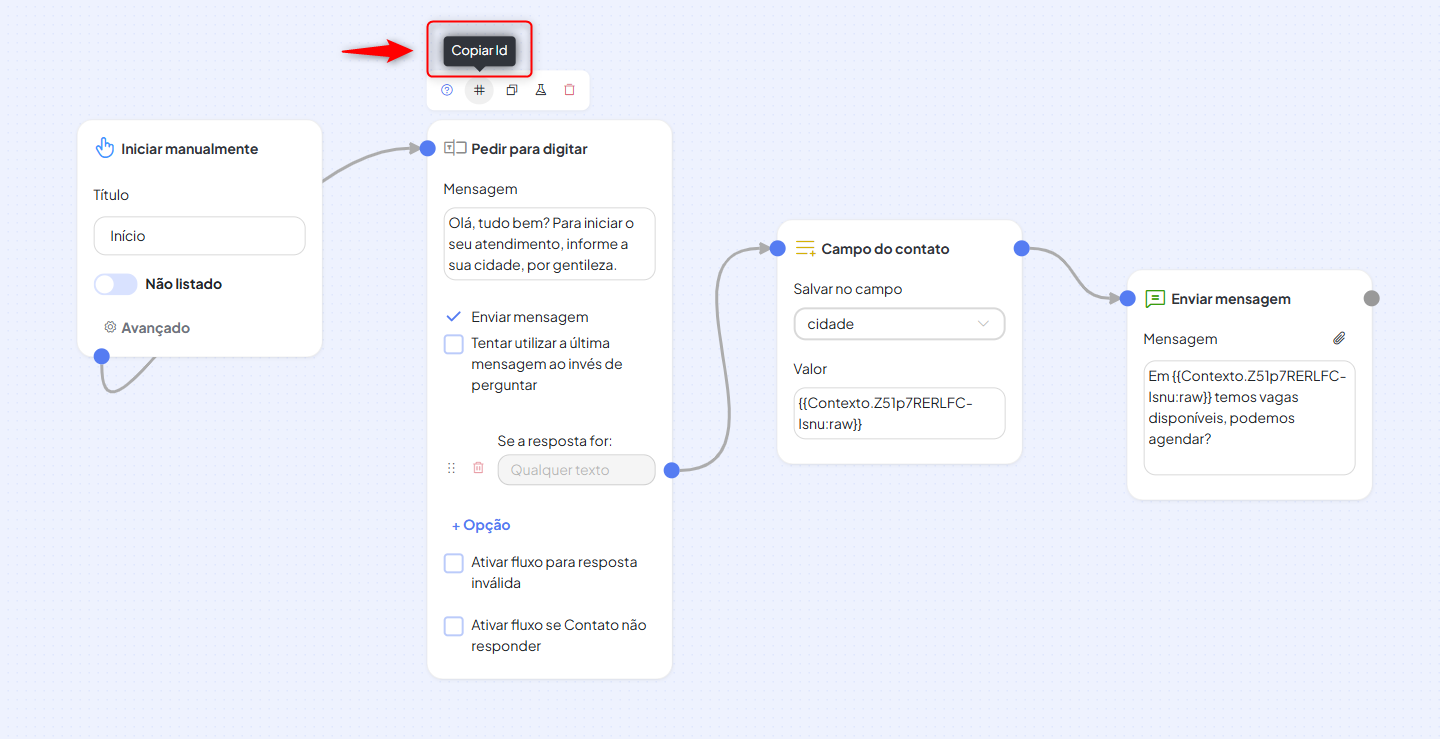Open the 'cidade' field dropdown
Viewport: 1440px width, 739px height.
pyautogui.click(x=899, y=324)
